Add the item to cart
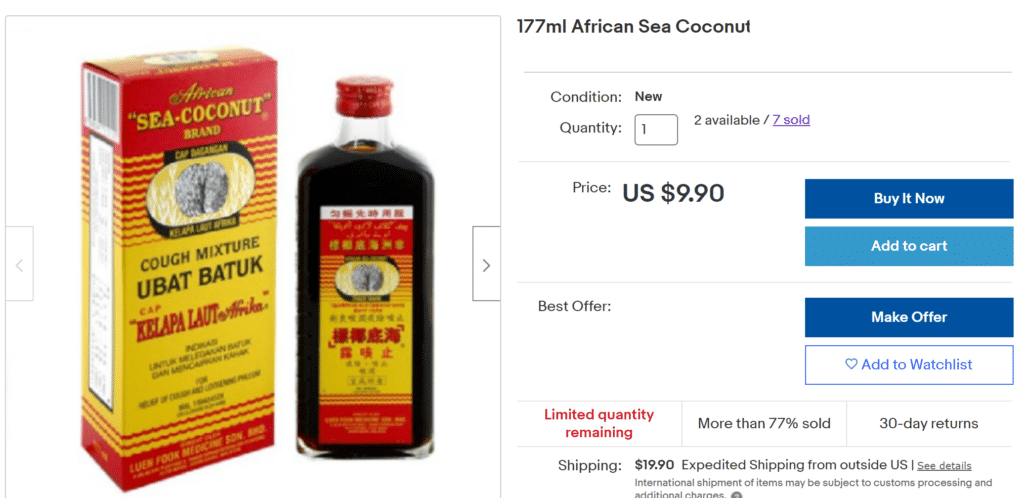This screenshot has height=498, width=1024. [908, 246]
